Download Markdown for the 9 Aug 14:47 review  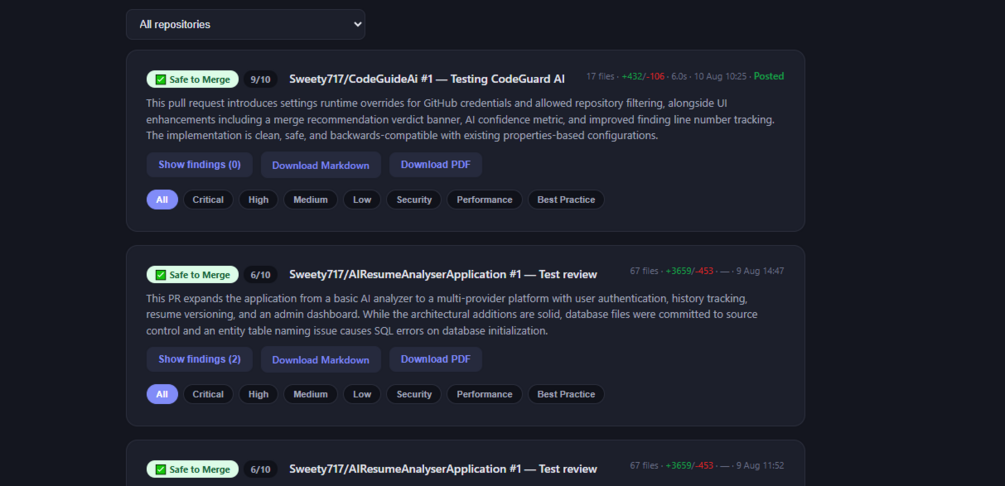[320, 360]
